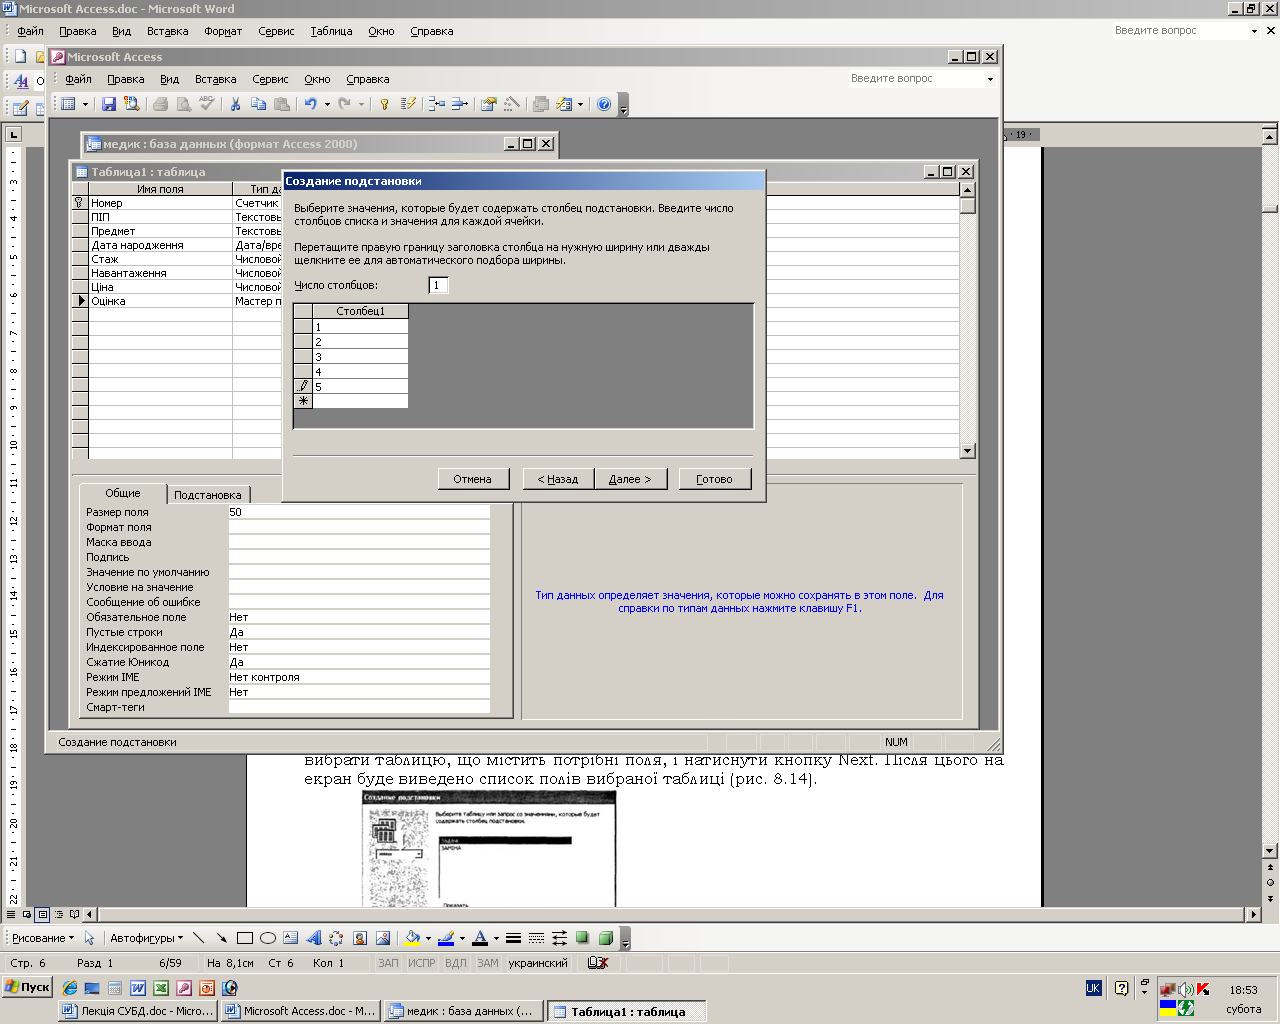Click the Paste clipboard icon

[282, 104]
